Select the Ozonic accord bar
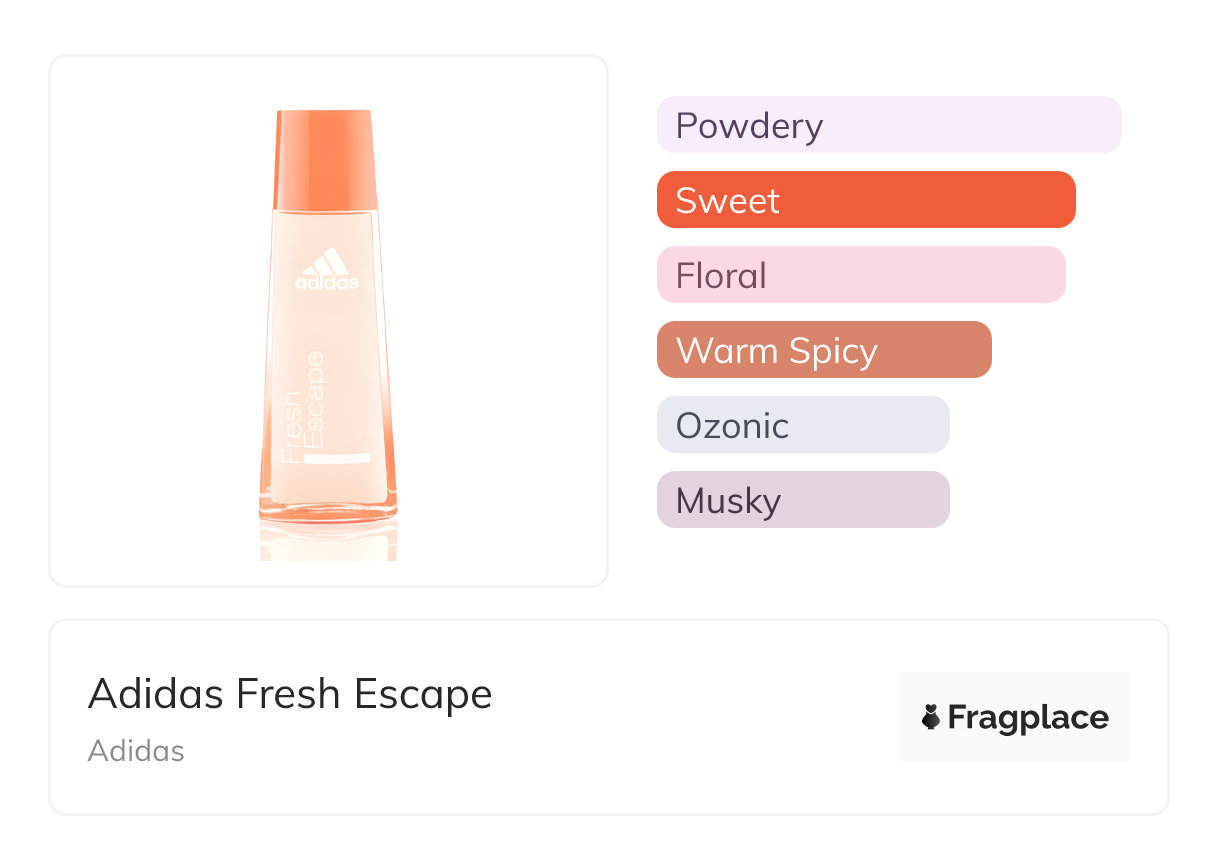 tap(802, 425)
